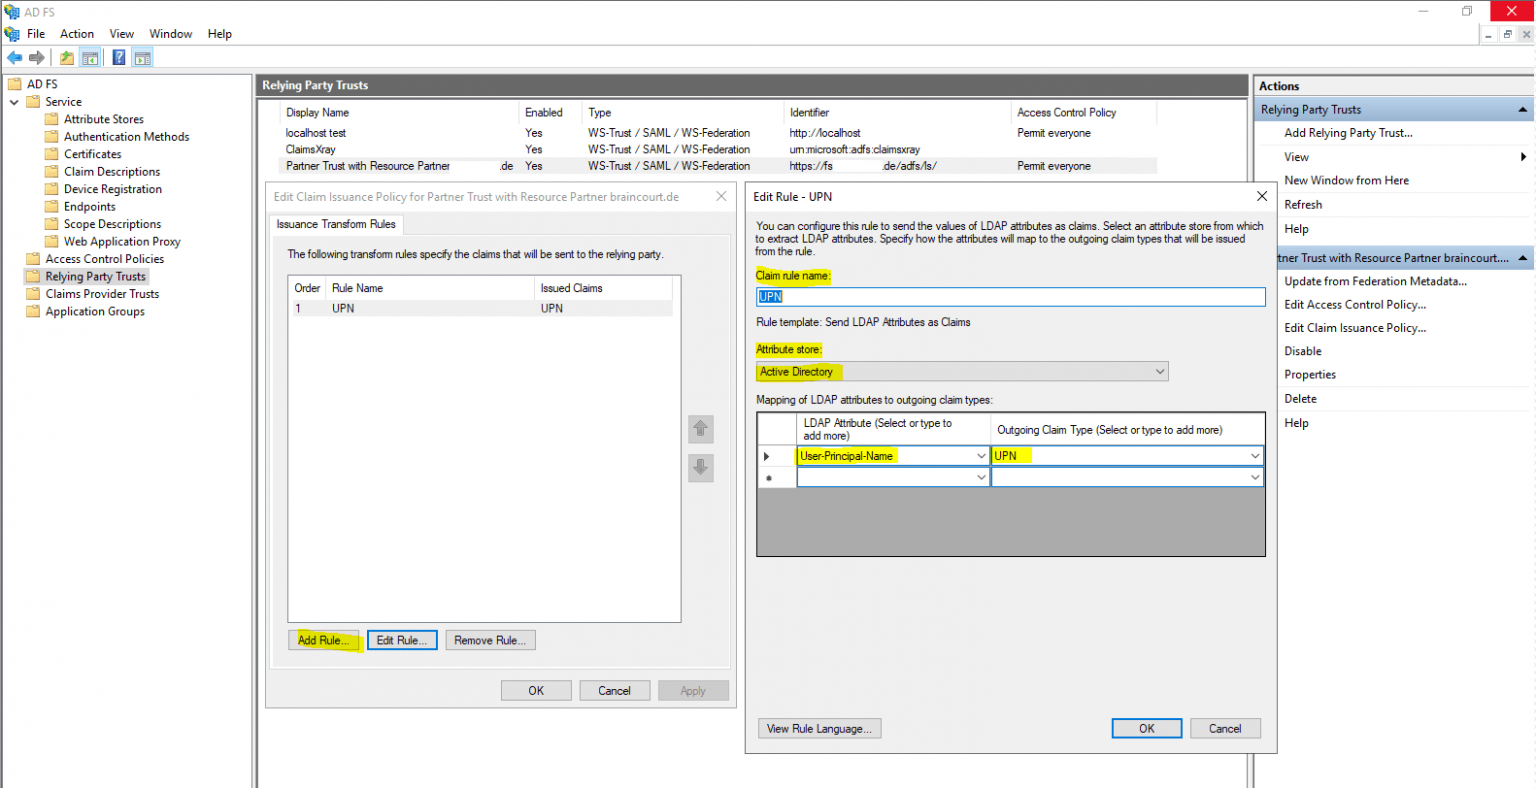Collapse the Service tree node

tap(14, 102)
